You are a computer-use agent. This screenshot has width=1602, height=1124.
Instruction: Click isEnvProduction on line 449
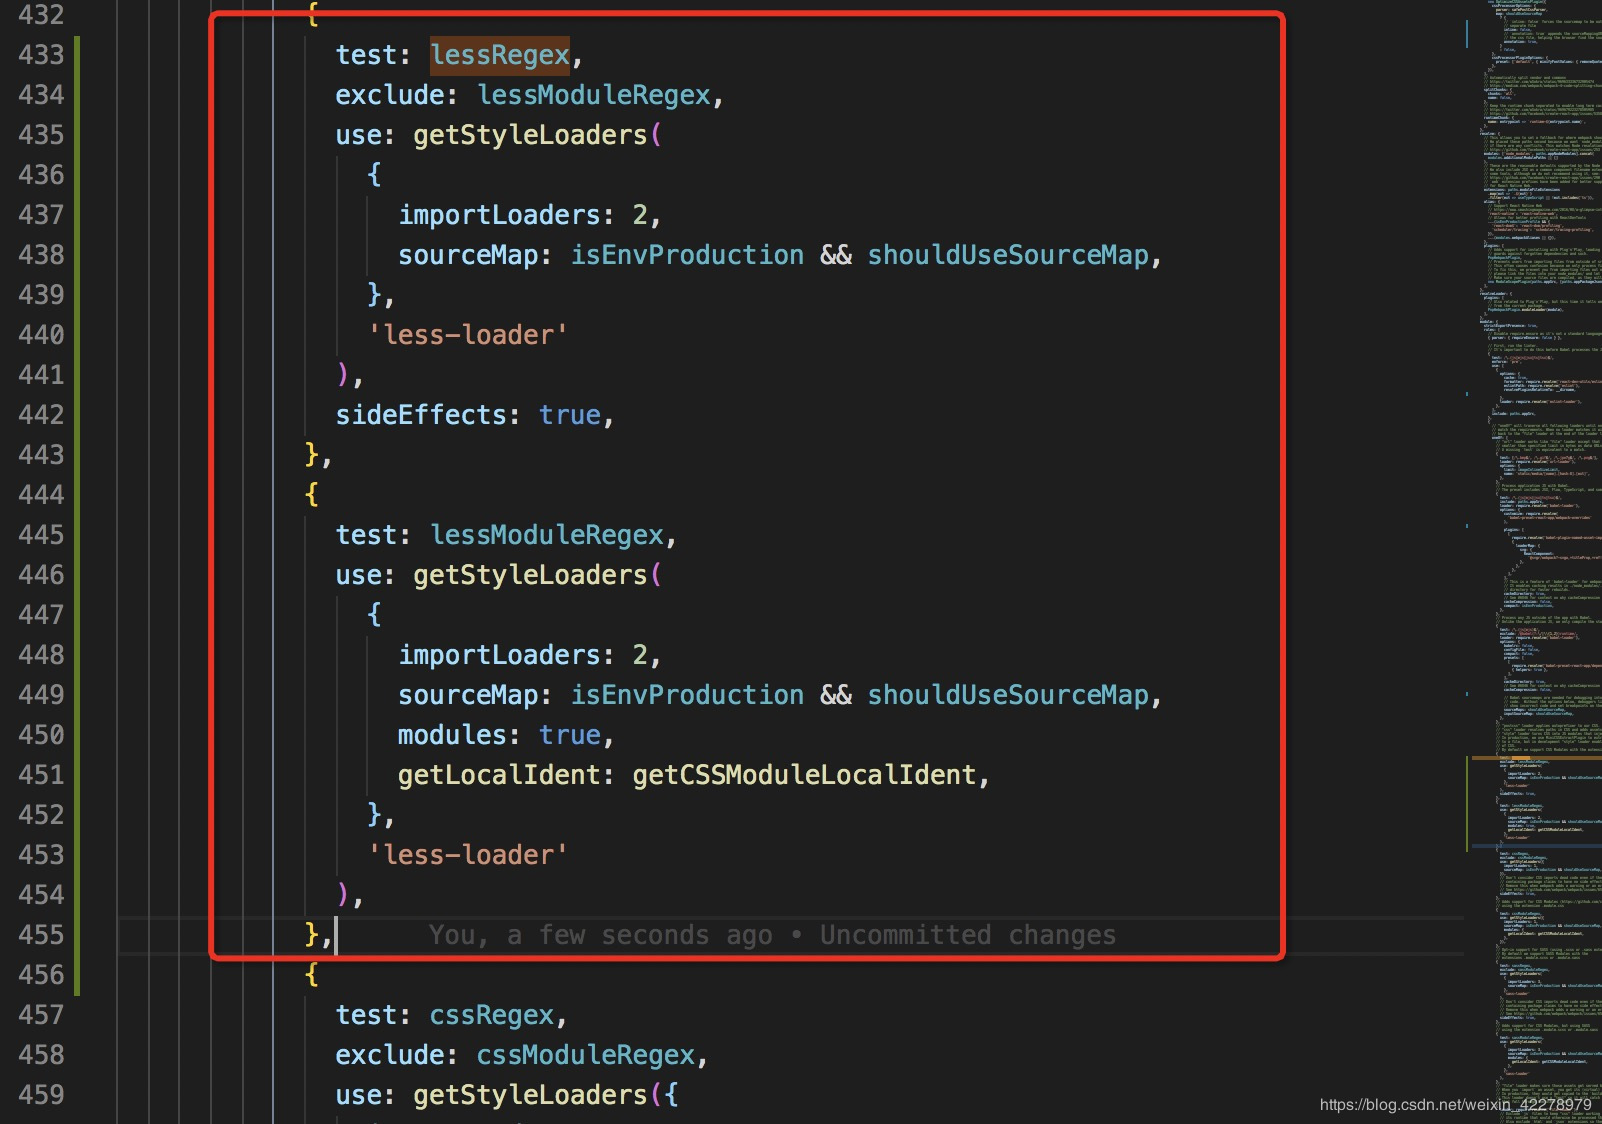coord(687,695)
